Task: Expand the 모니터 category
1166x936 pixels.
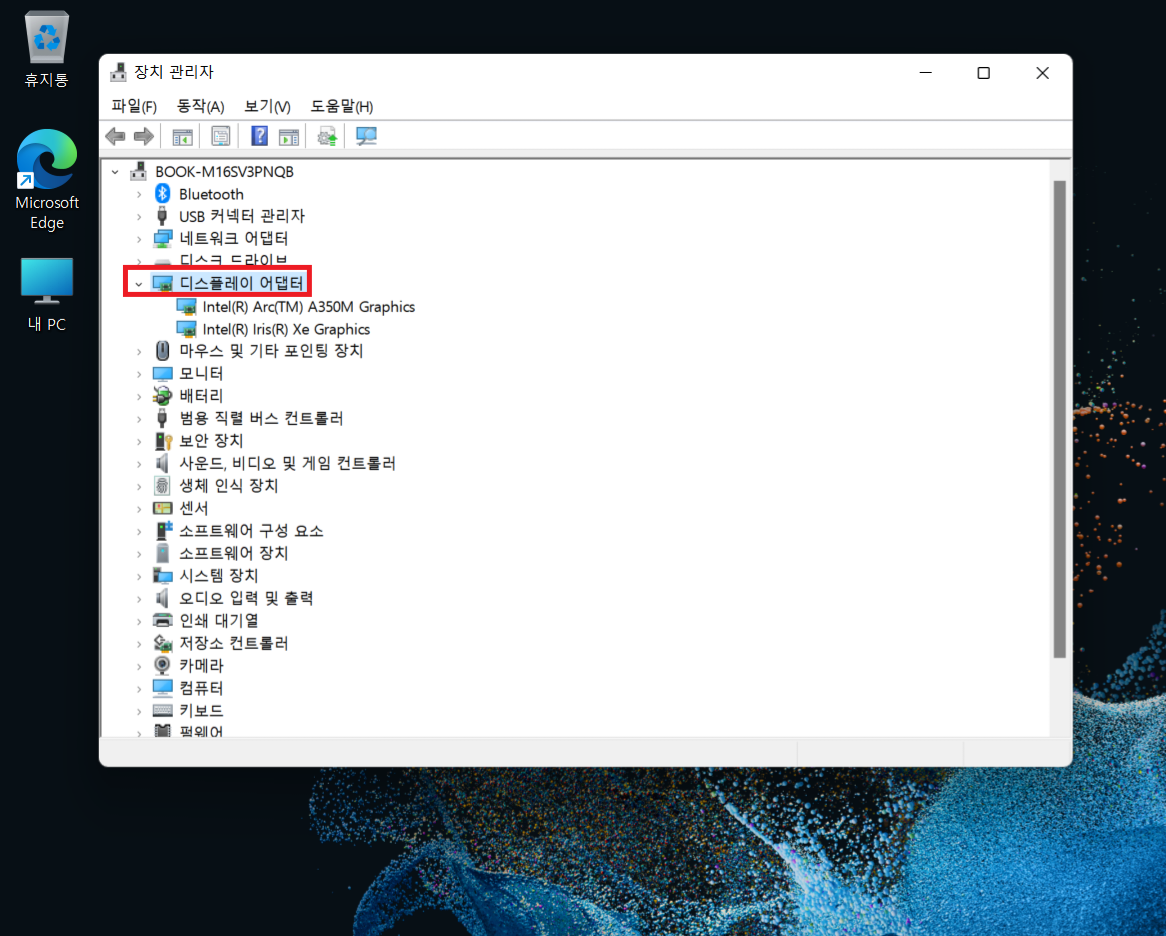Action: (139, 374)
